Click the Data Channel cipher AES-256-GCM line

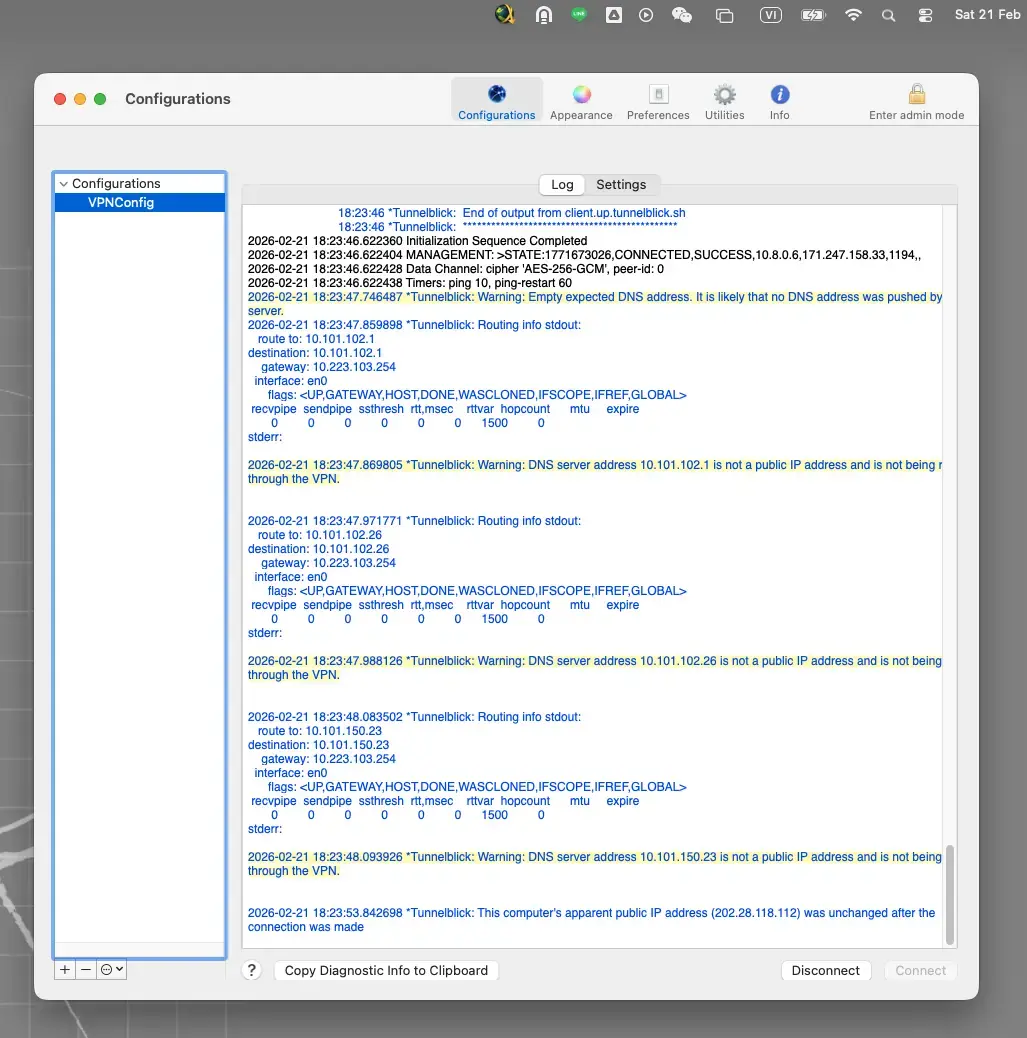(x=456, y=269)
